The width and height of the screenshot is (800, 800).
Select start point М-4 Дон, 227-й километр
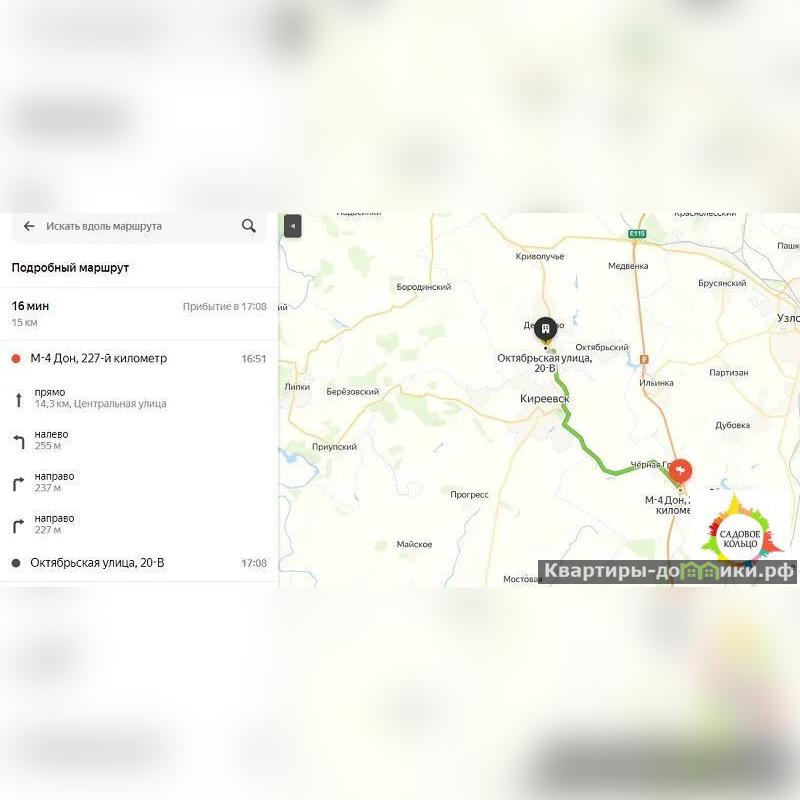coord(139,359)
